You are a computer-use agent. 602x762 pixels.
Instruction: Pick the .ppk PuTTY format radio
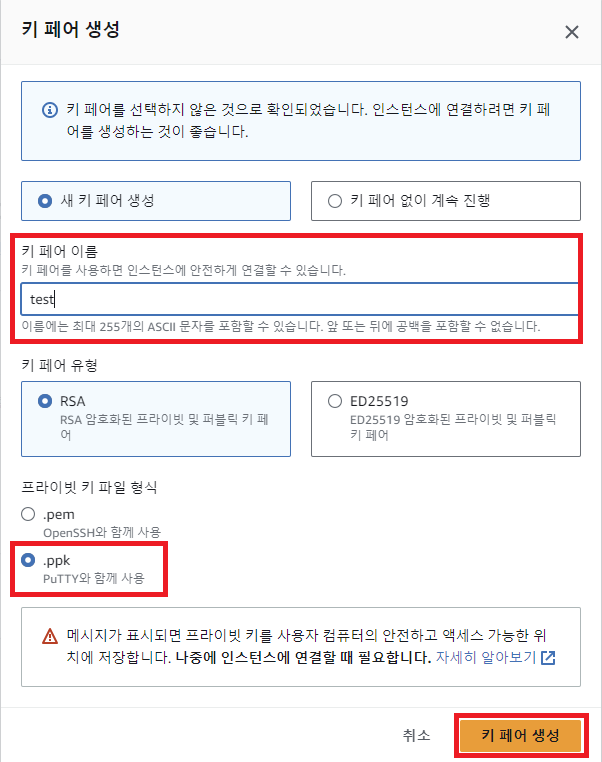28,560
